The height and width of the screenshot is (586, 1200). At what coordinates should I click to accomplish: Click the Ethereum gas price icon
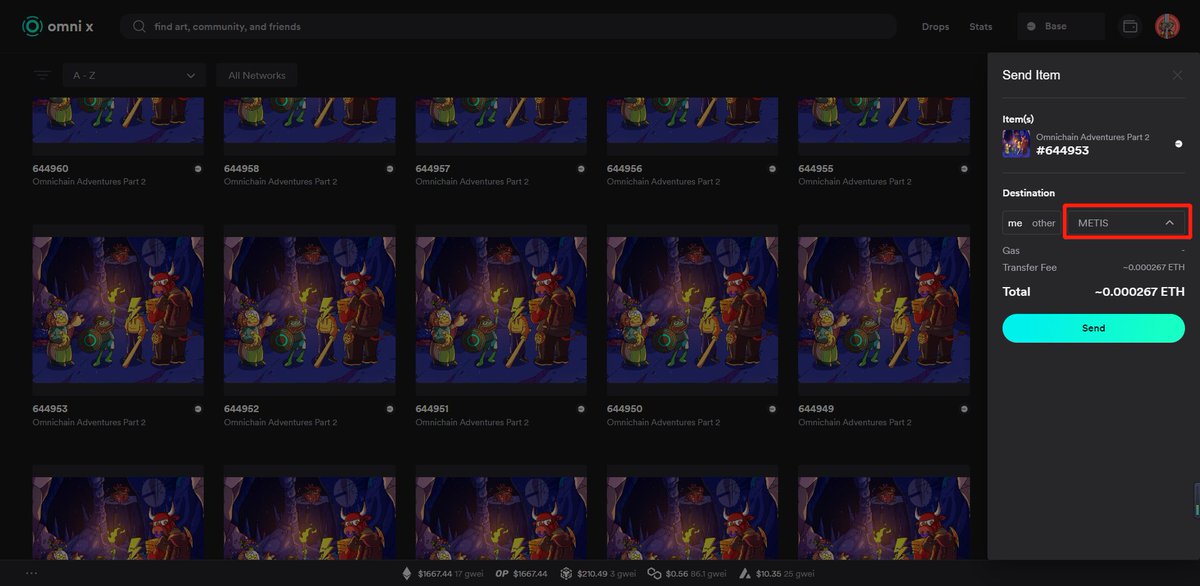pos(406,574)
